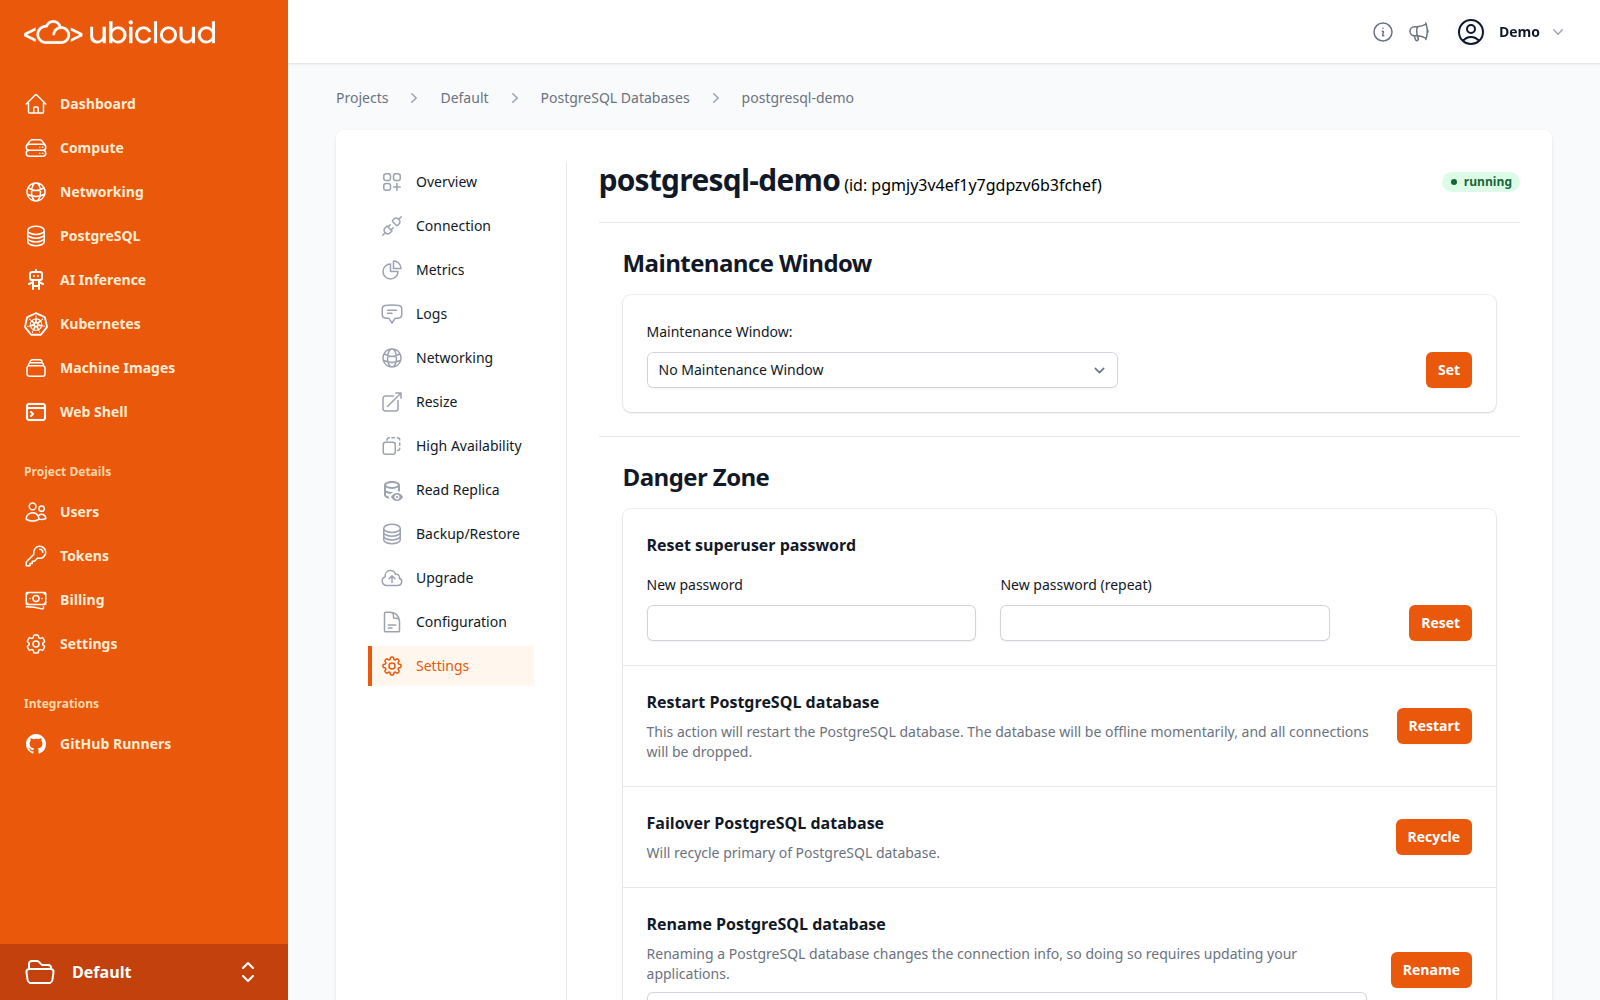
Task: Click the Set maintenance window button
Action: (x=1448, y=370)
